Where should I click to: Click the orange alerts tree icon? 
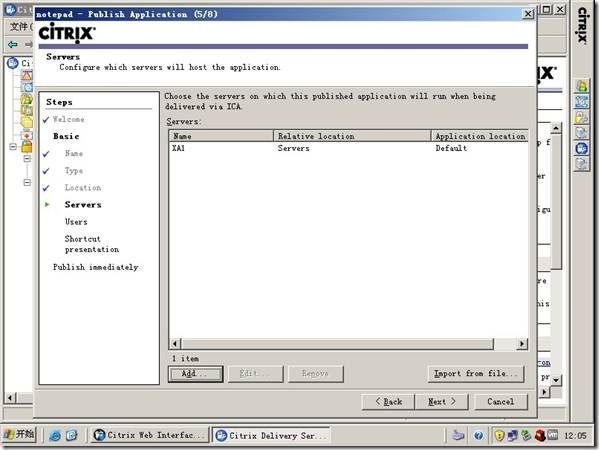pos(27,75)
